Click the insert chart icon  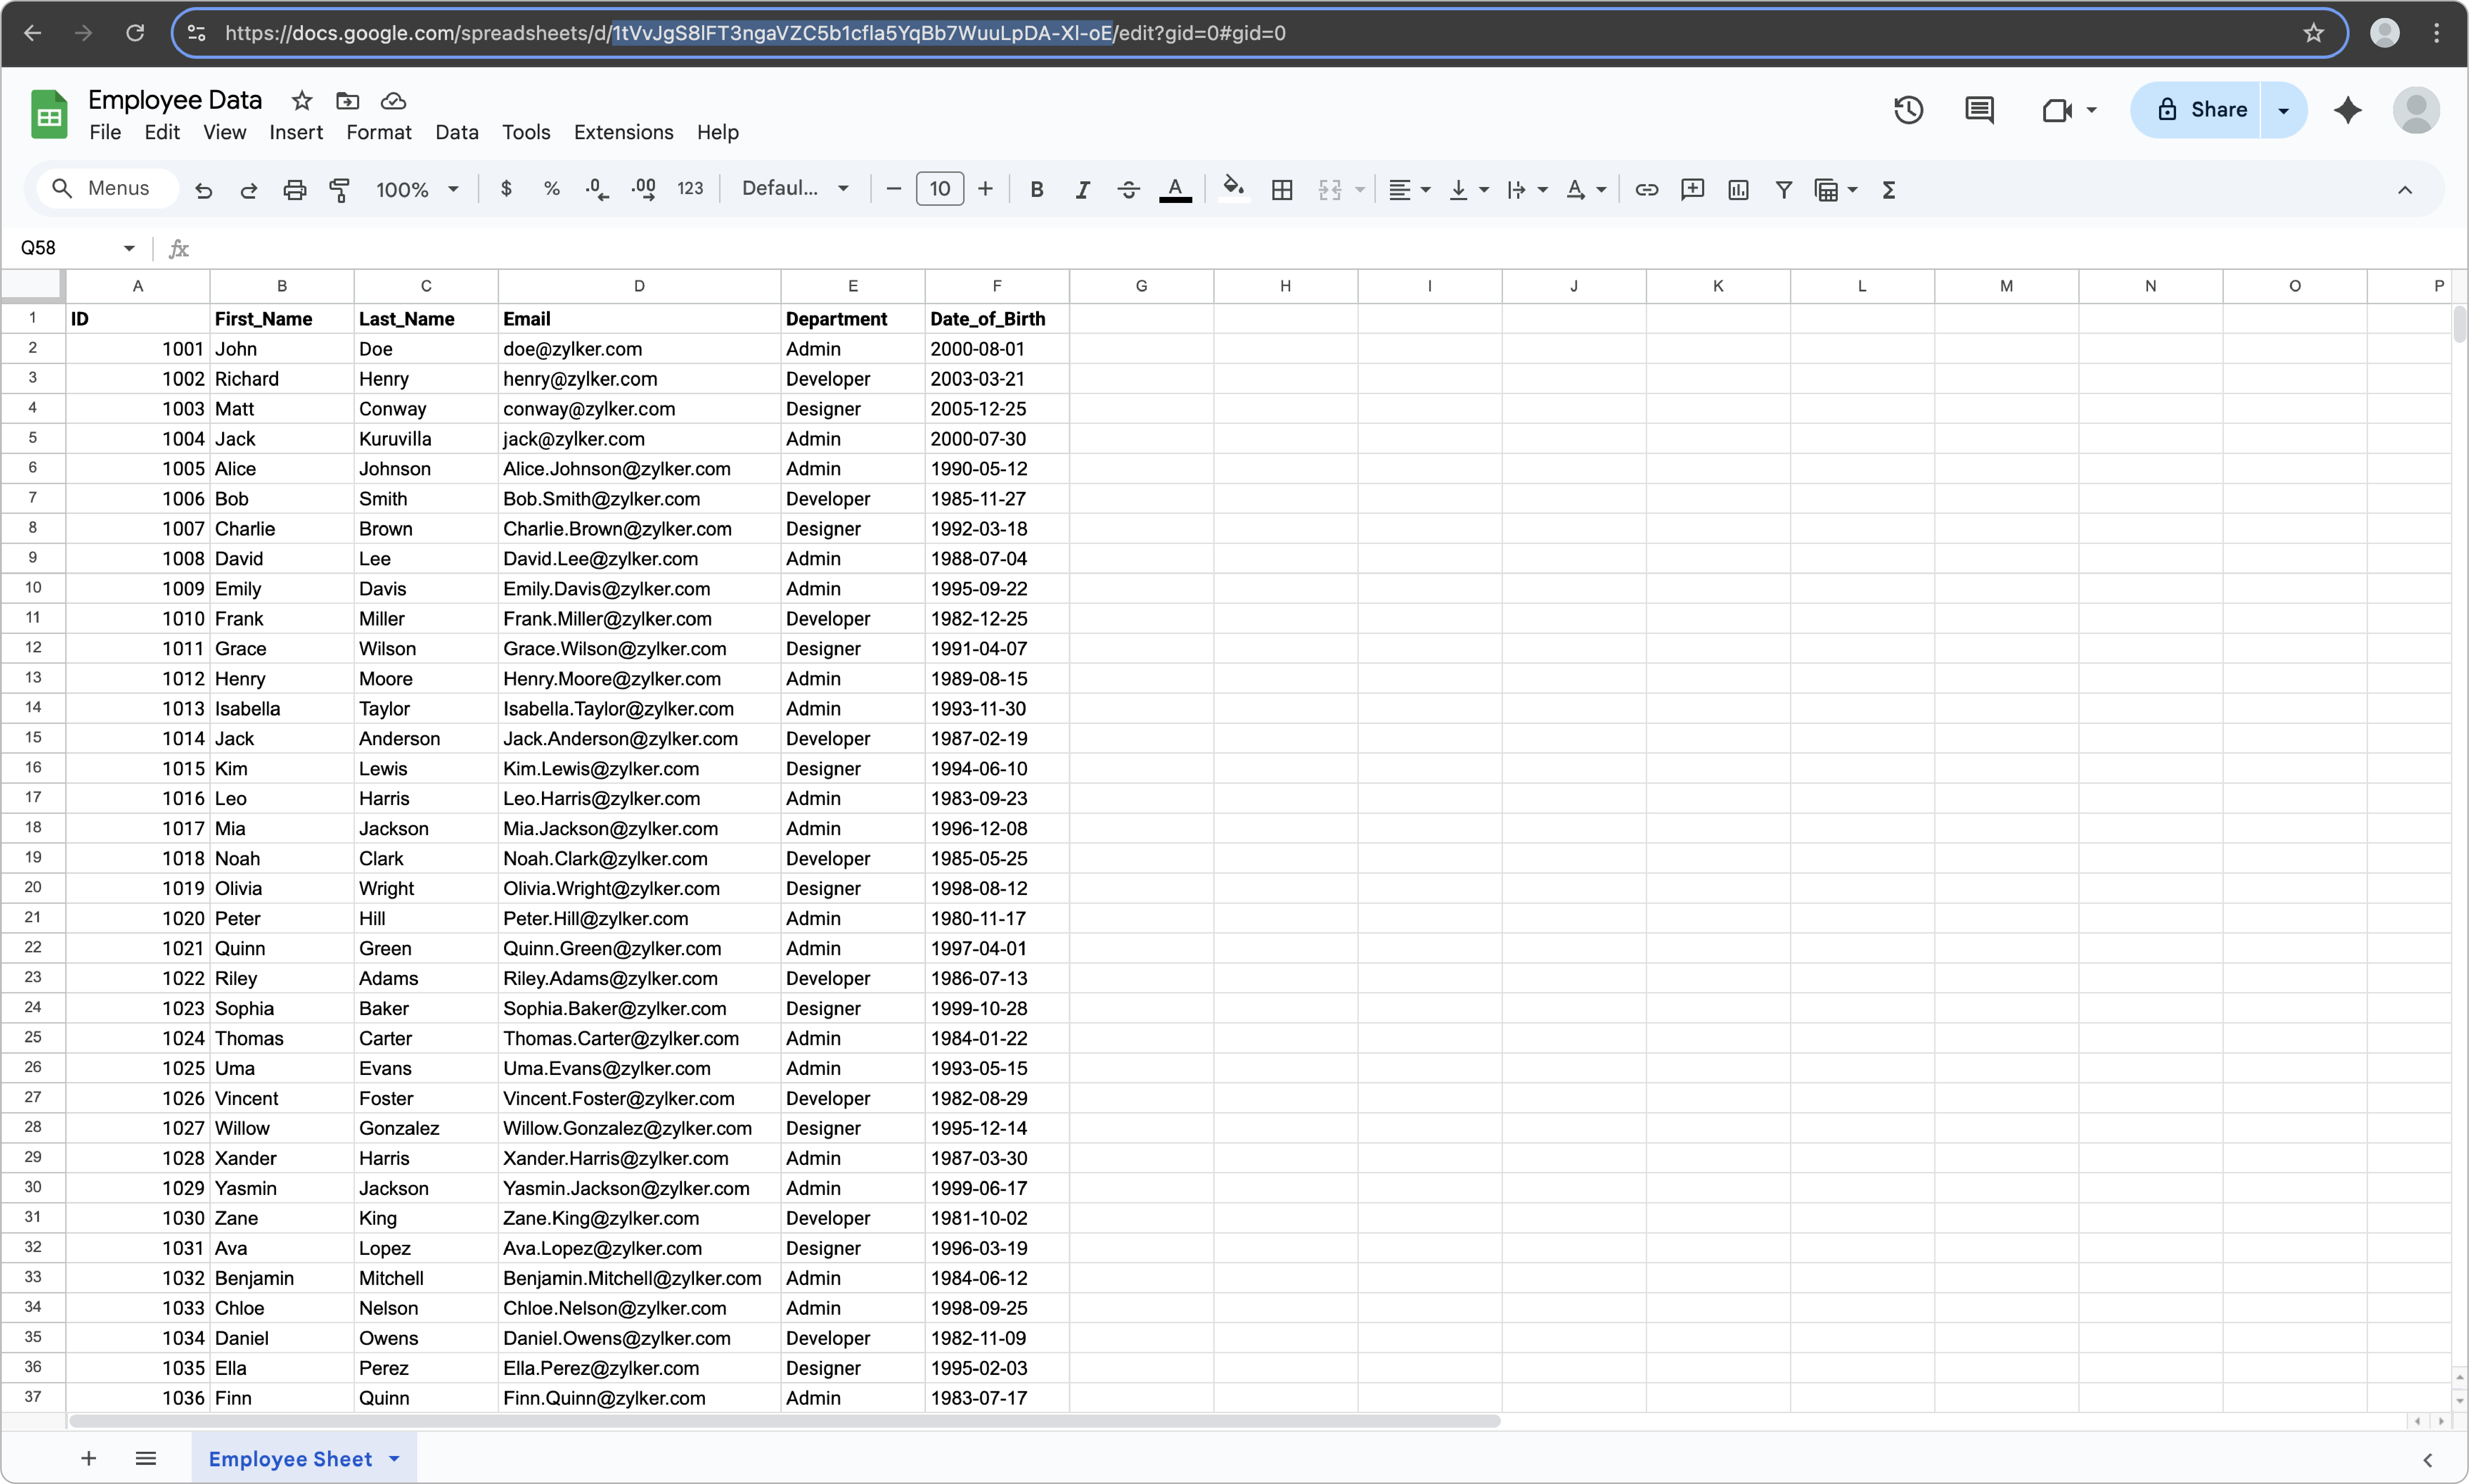point(1738,189)
